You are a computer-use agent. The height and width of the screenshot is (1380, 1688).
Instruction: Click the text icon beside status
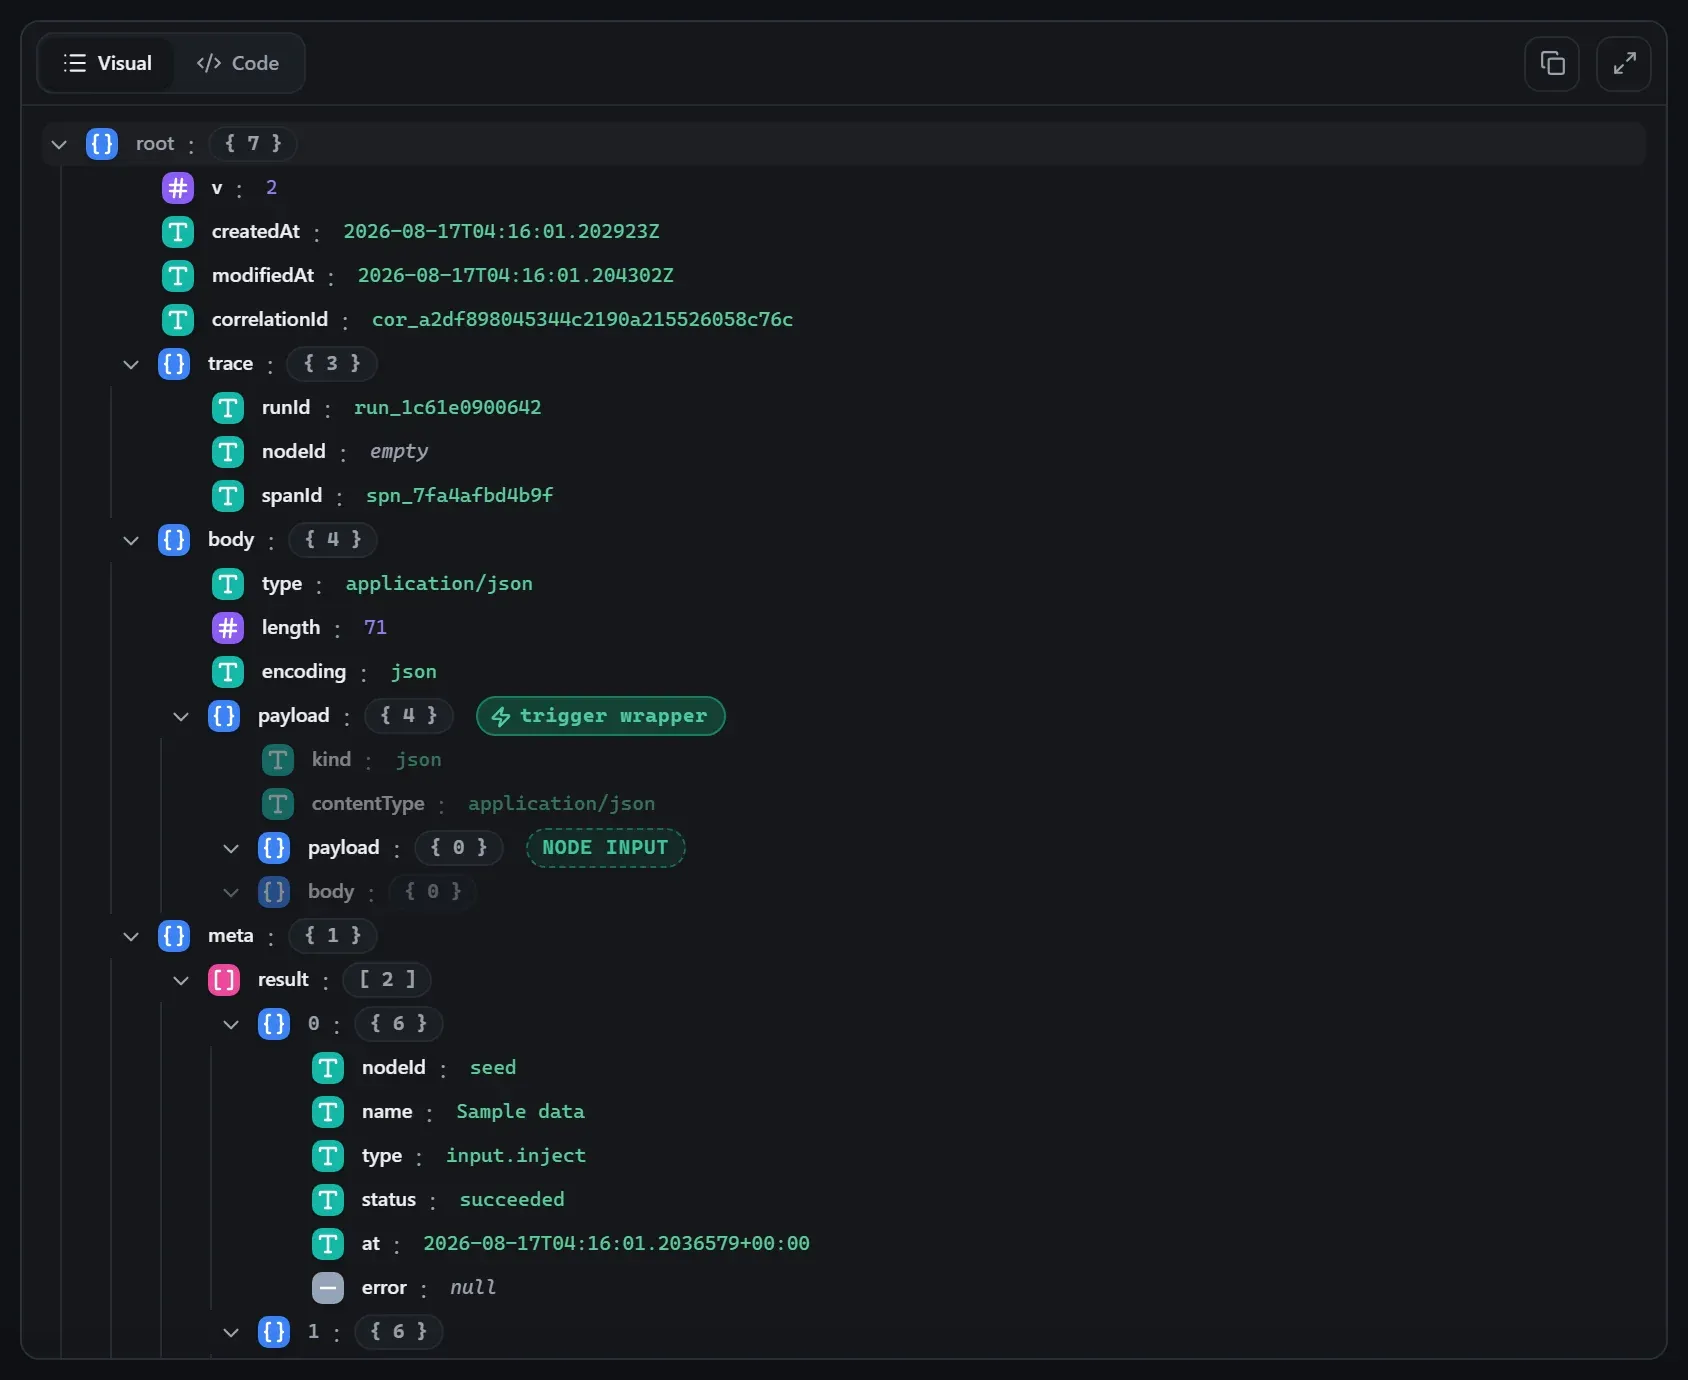point(328,1200)
